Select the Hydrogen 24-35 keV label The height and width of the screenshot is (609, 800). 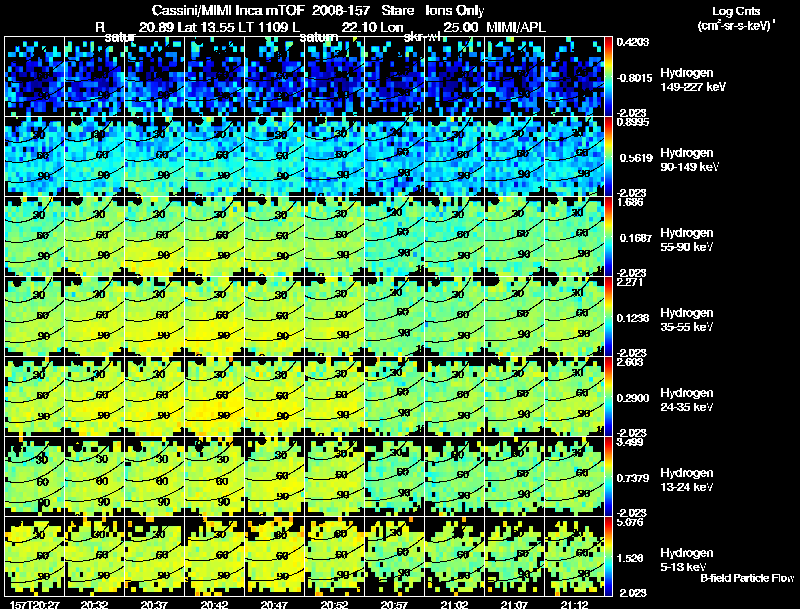point(687,400)
